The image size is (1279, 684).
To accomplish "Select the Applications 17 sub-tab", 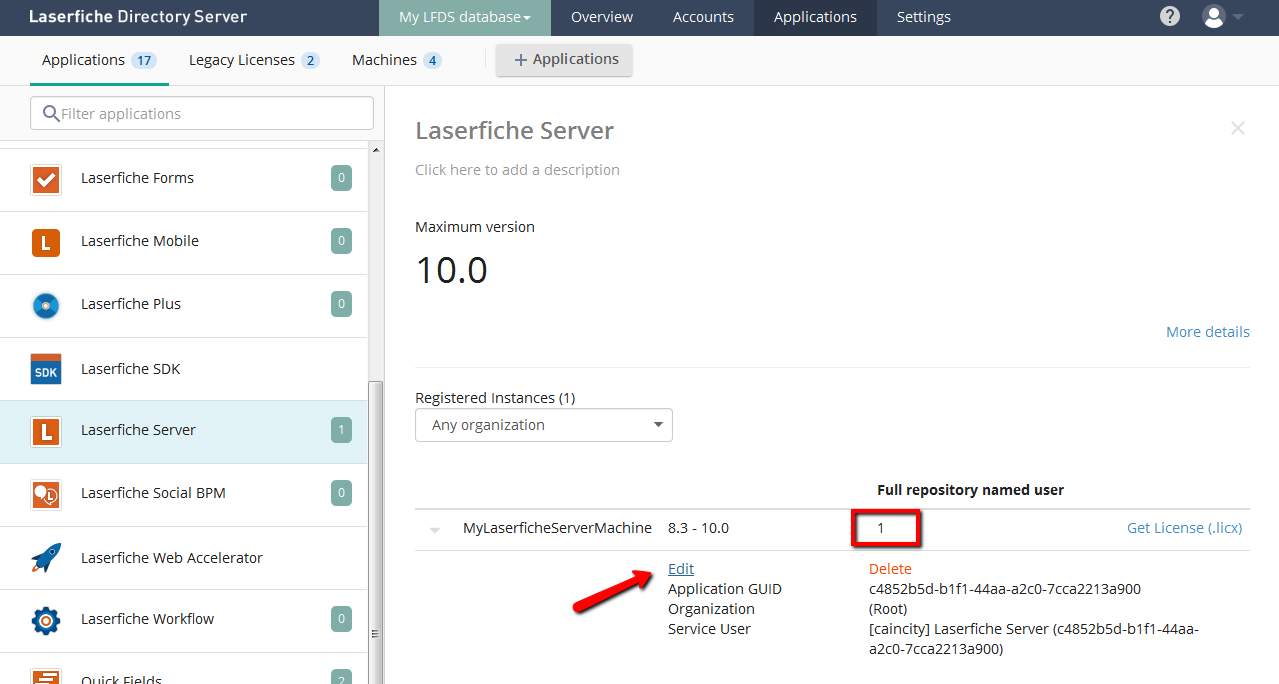I will 99,60.
